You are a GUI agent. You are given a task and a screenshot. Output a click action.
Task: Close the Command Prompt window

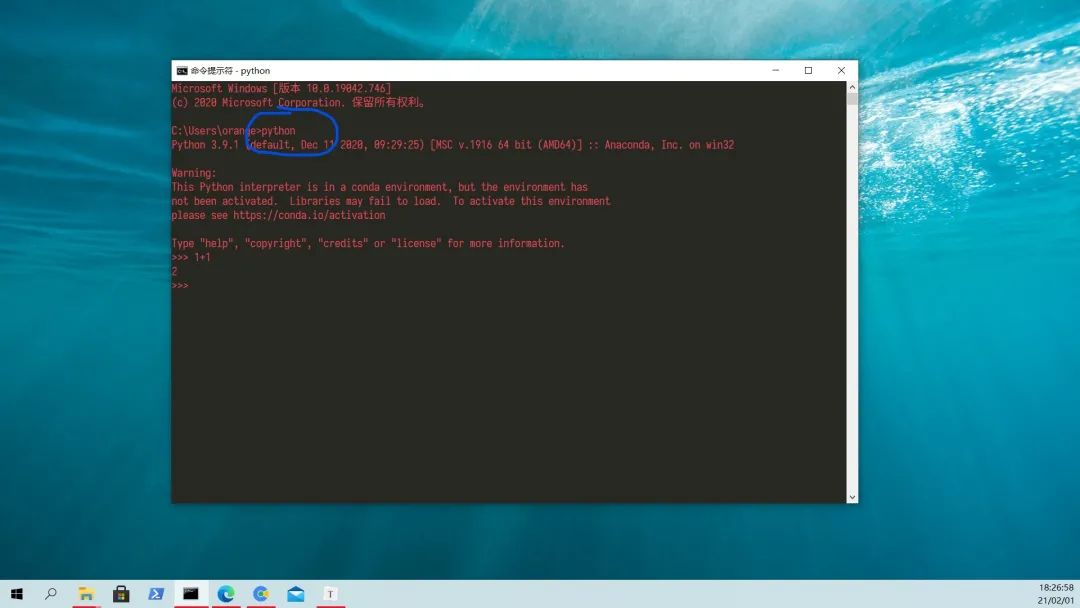tap(841, 70)
